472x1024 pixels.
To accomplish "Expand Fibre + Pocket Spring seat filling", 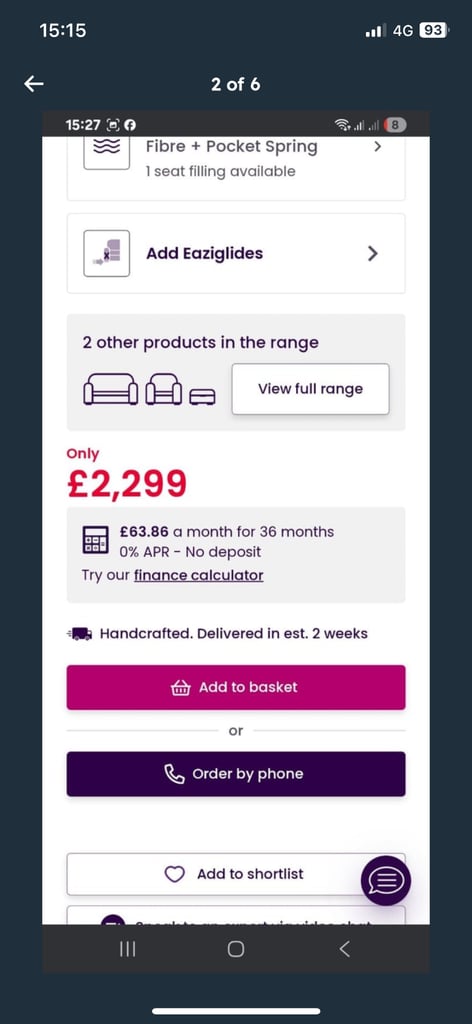I will pyautogui.click(x=236, y=167).
